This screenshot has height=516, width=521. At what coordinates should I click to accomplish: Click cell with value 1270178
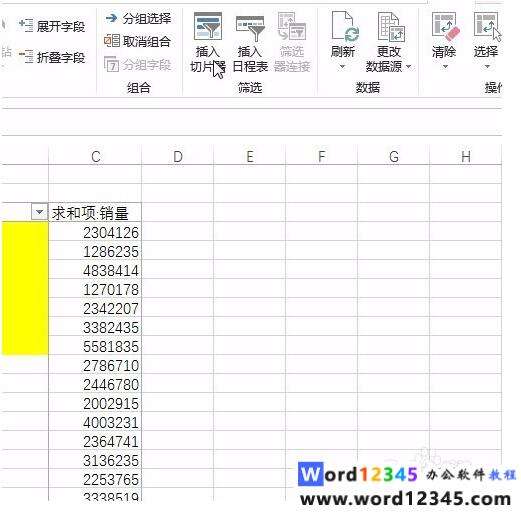pos(95,289)
